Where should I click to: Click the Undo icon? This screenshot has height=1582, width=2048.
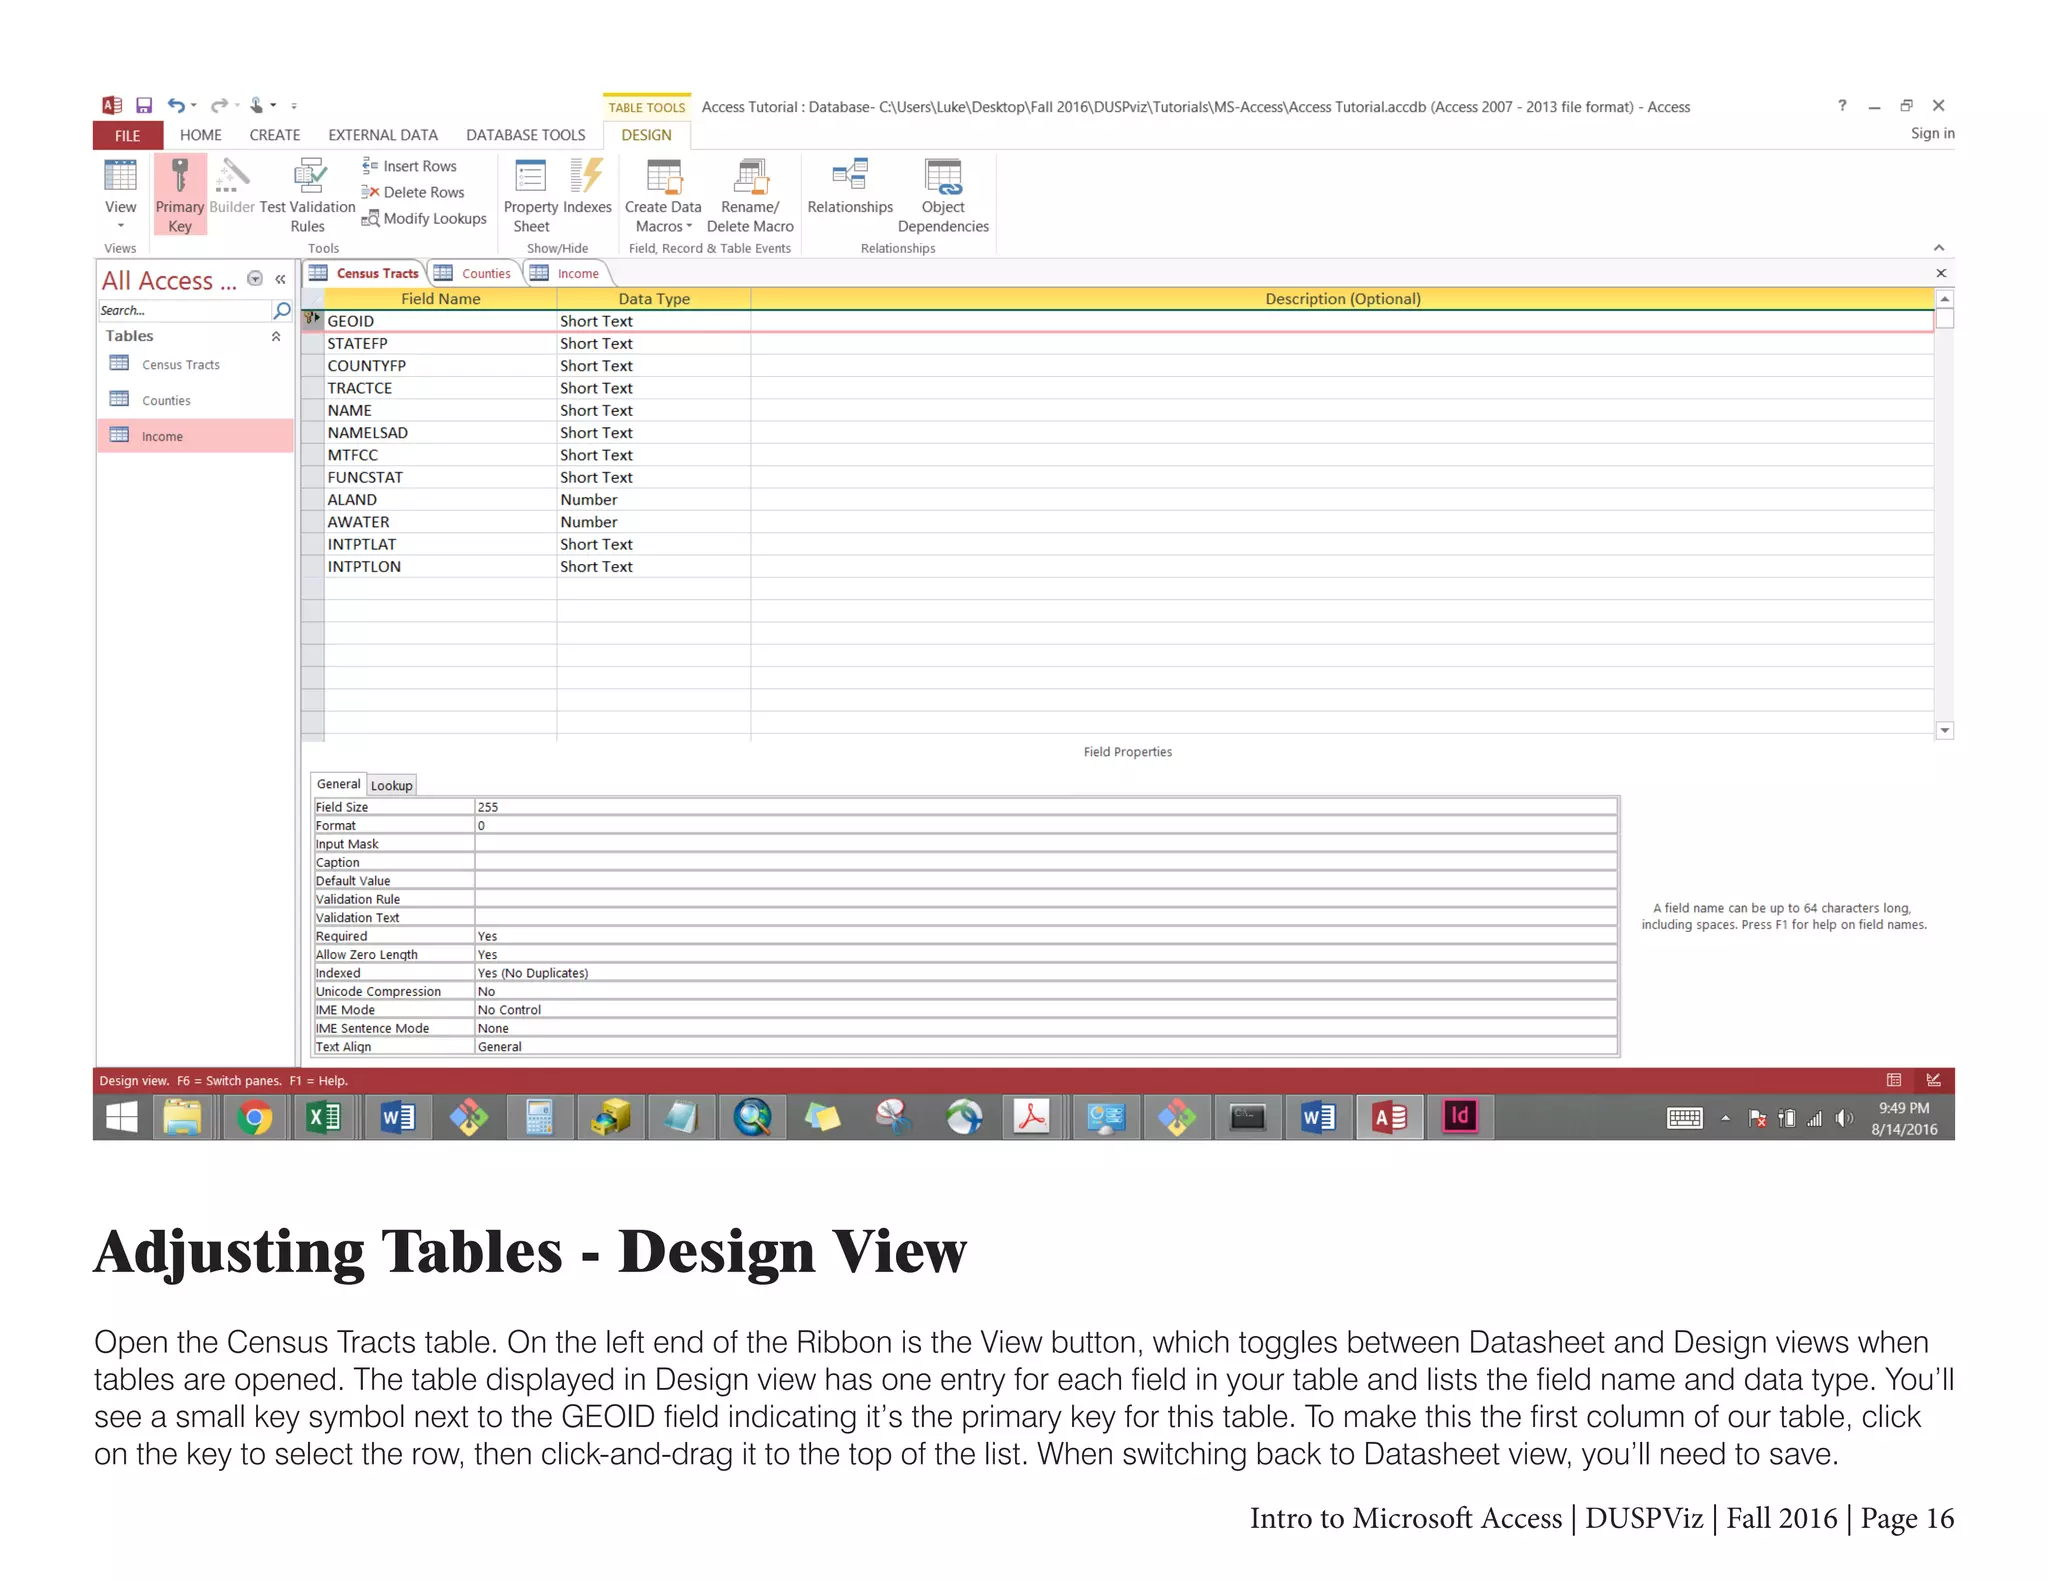pos(176,105)
